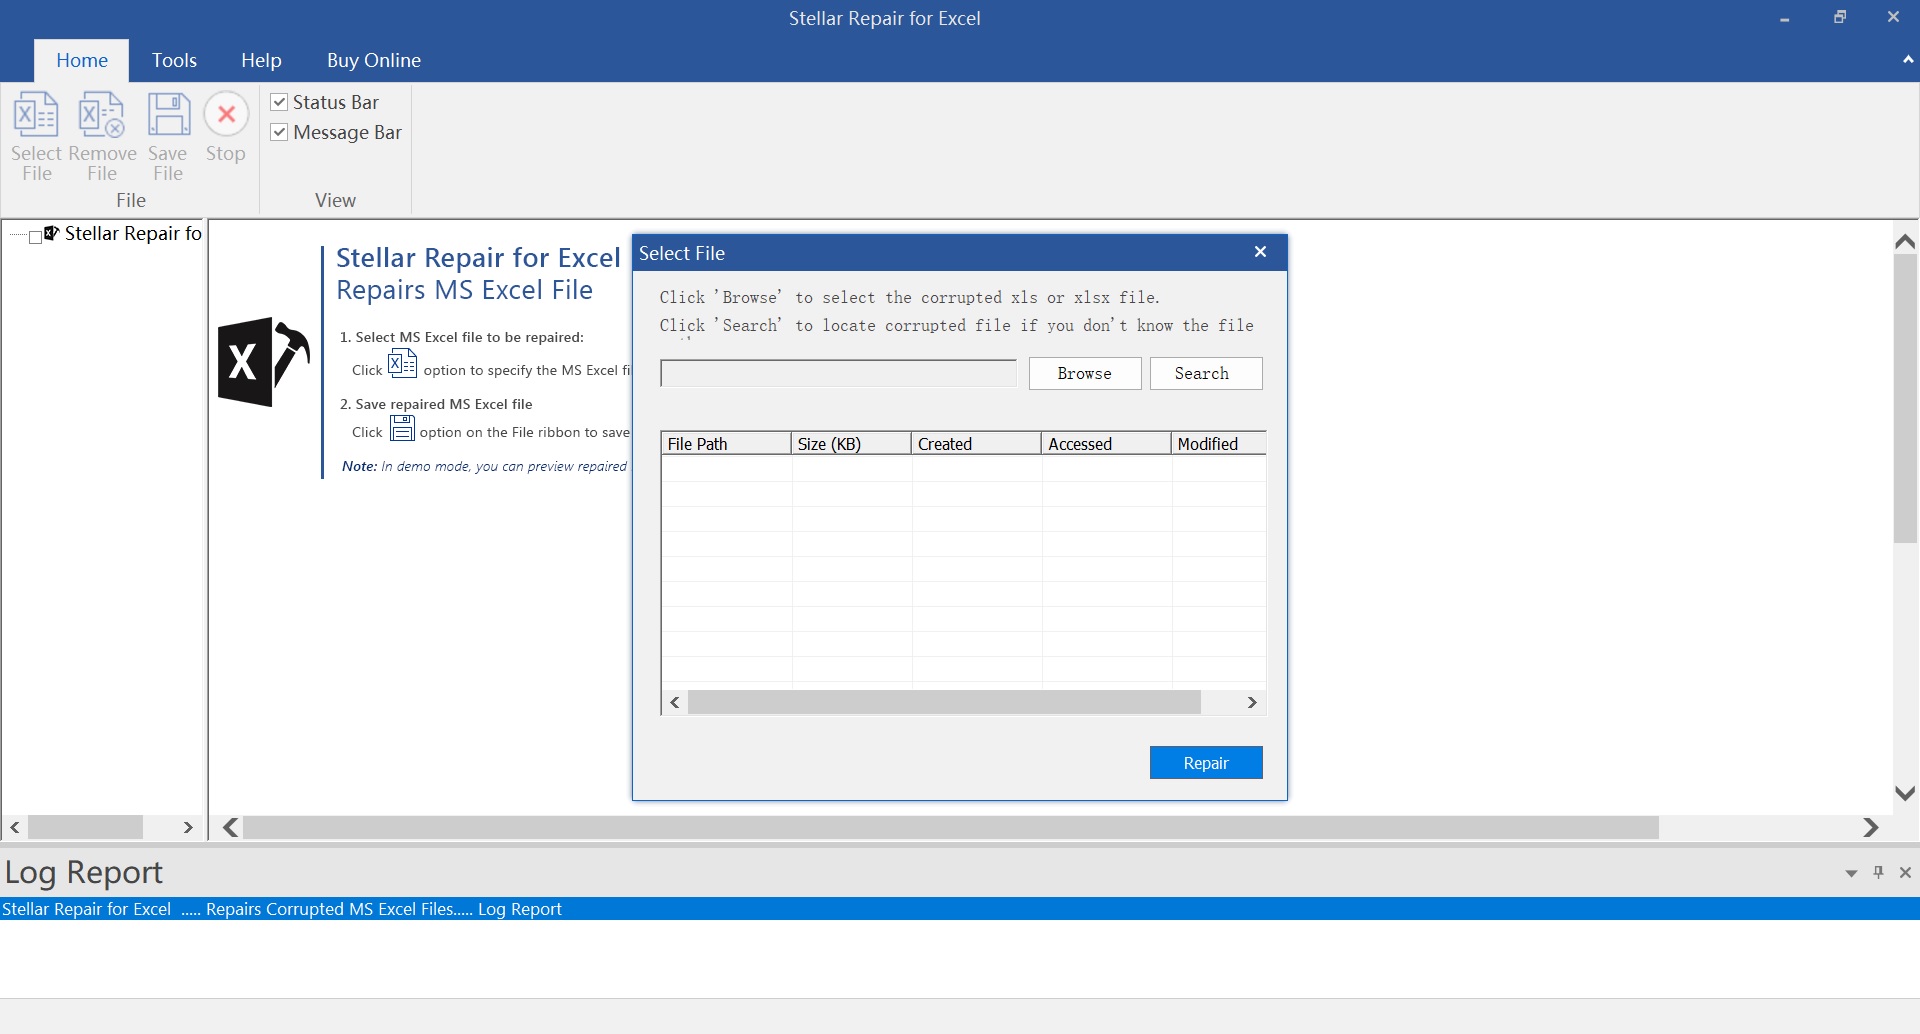Click the main pane left scroll arrow

[231, 827]
